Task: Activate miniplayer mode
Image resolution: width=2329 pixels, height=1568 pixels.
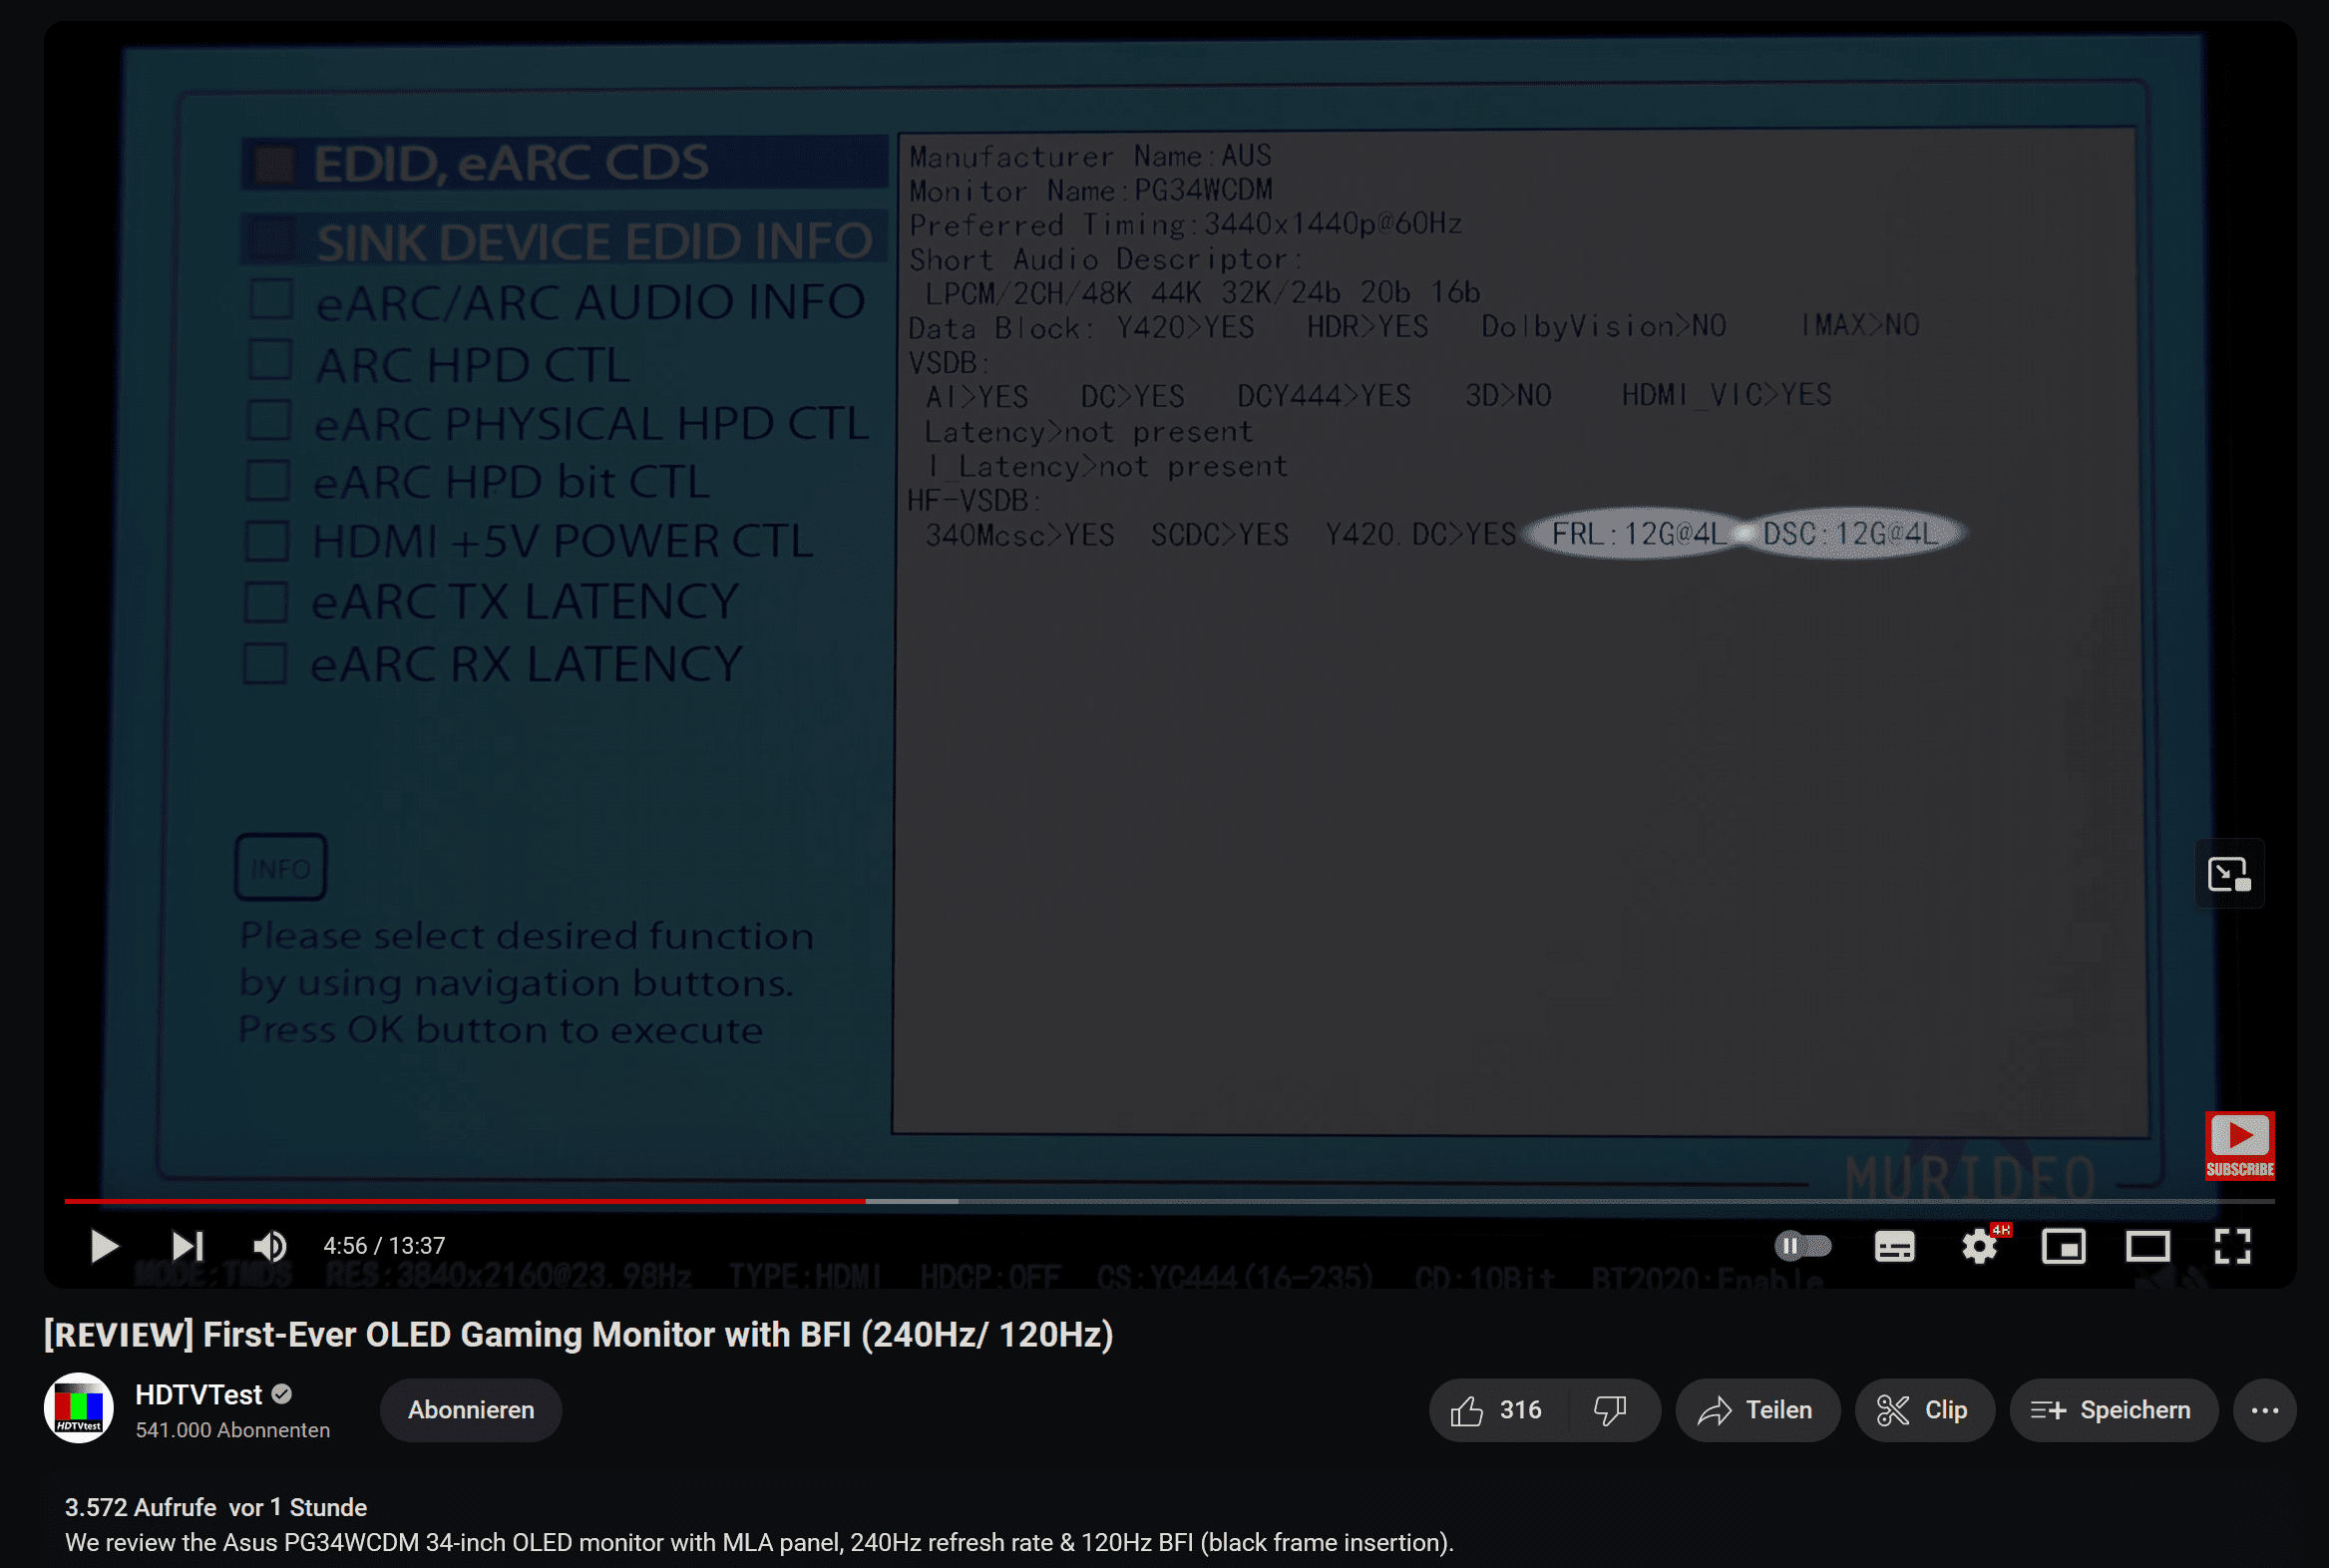Action: click(2063, 1247)
